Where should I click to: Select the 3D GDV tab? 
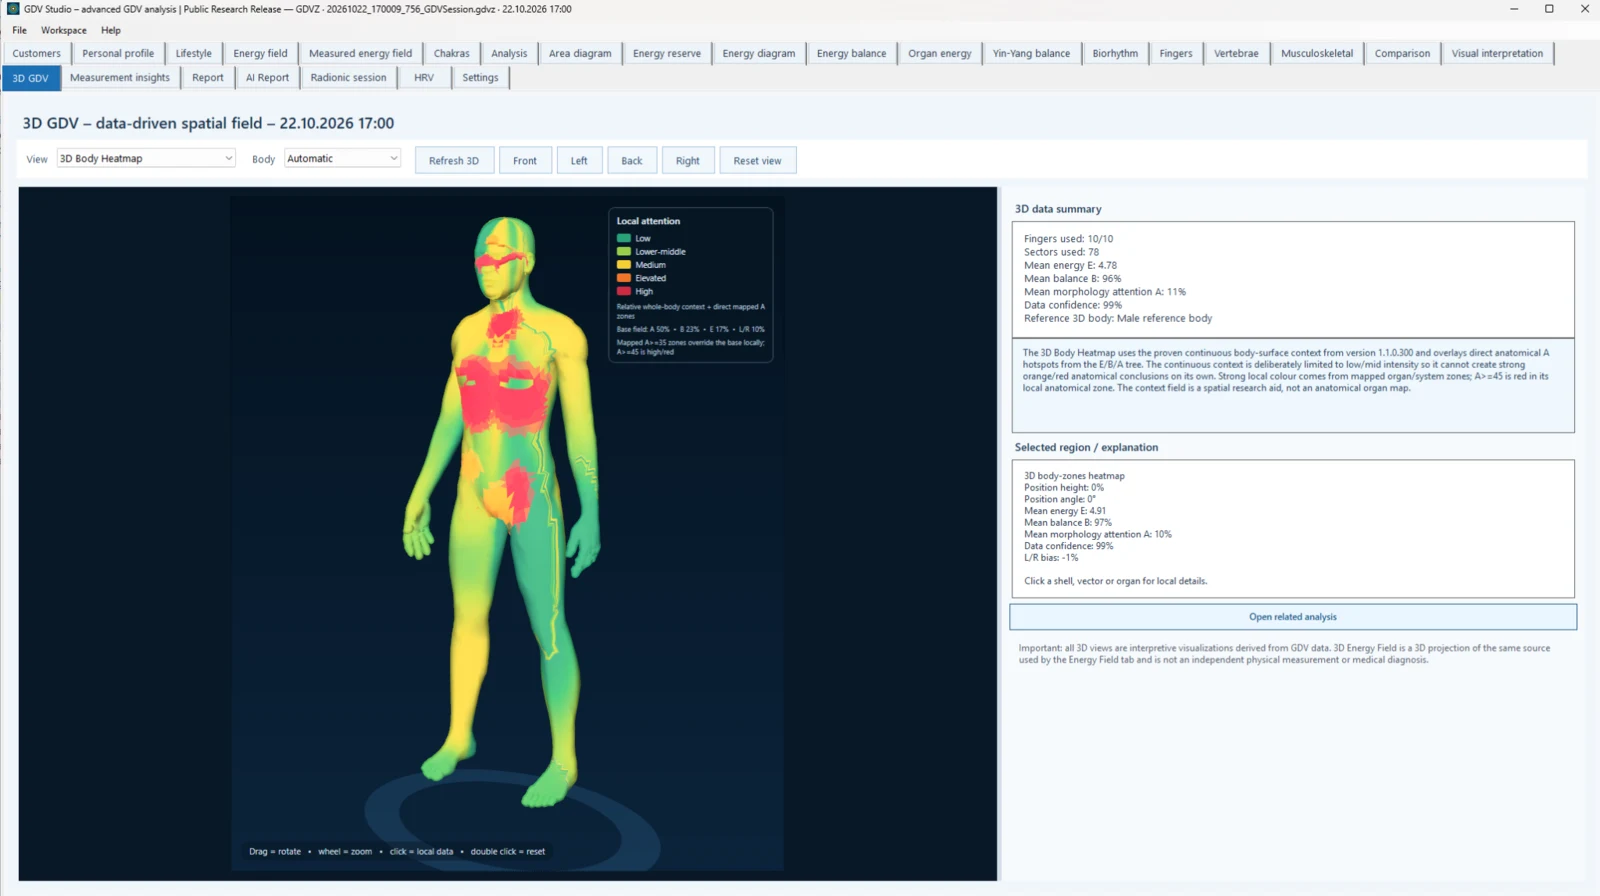point(31,78)
